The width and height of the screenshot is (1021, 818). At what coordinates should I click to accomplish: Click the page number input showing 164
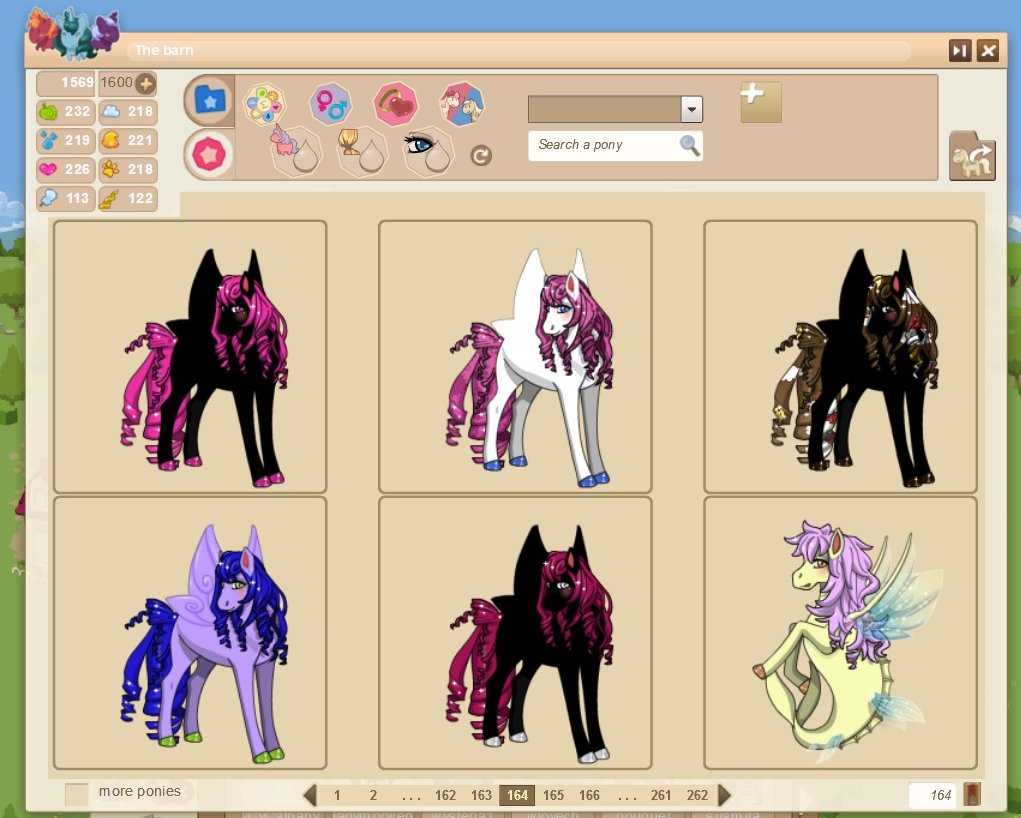point(932,795)
